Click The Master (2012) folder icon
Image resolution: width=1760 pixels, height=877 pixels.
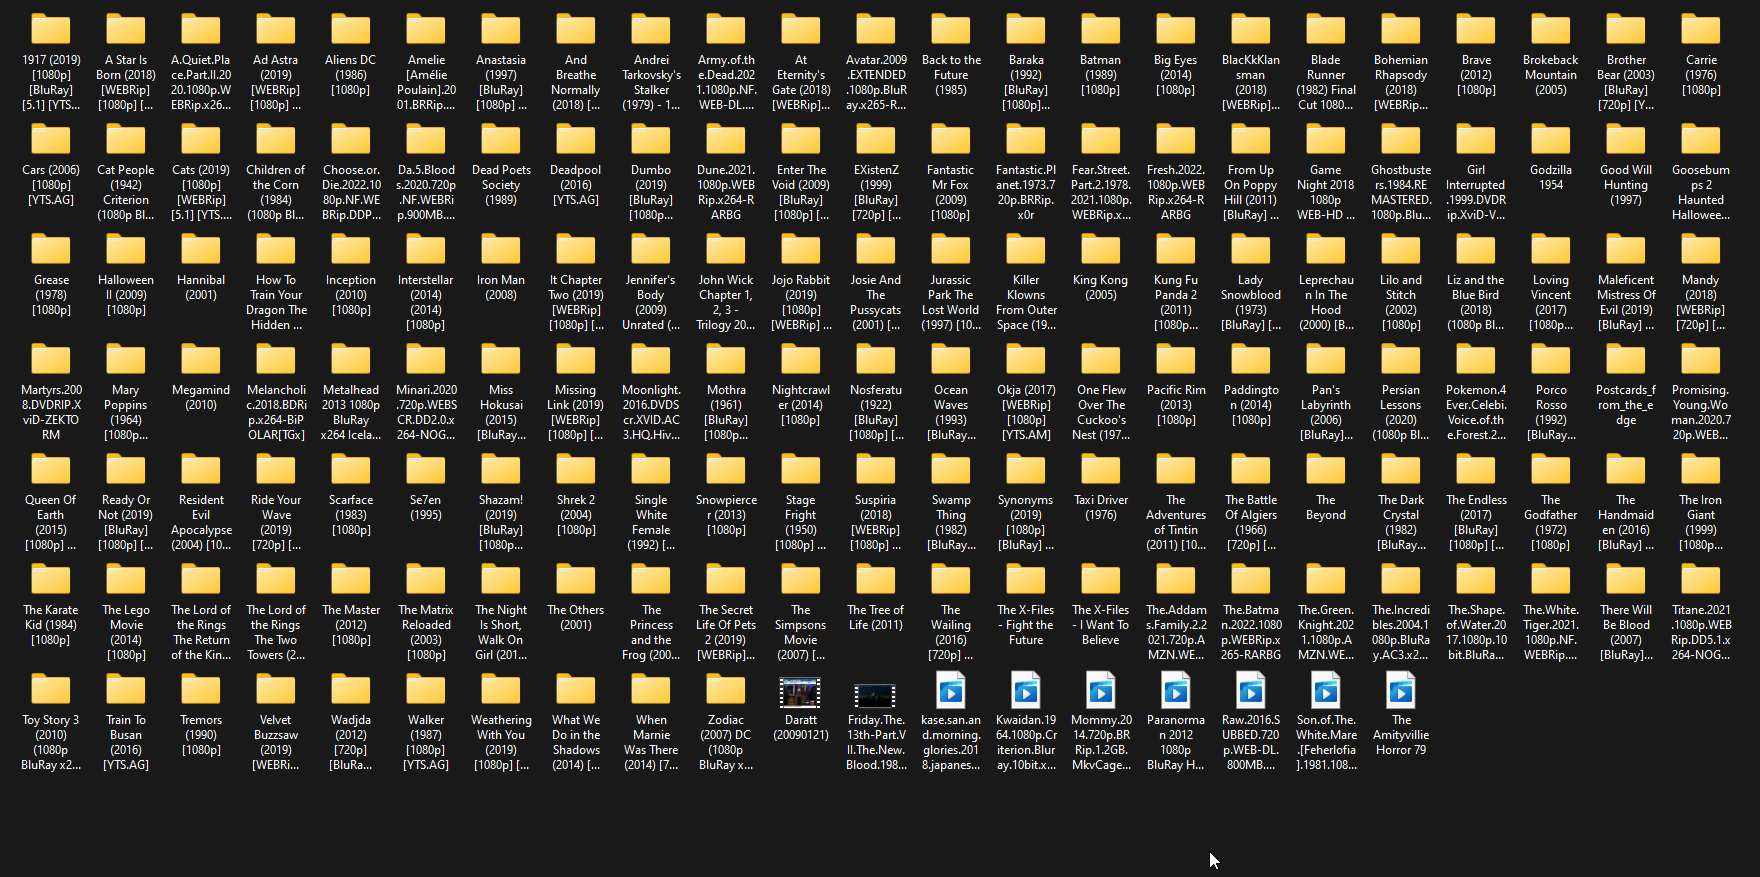click(351, 580)
